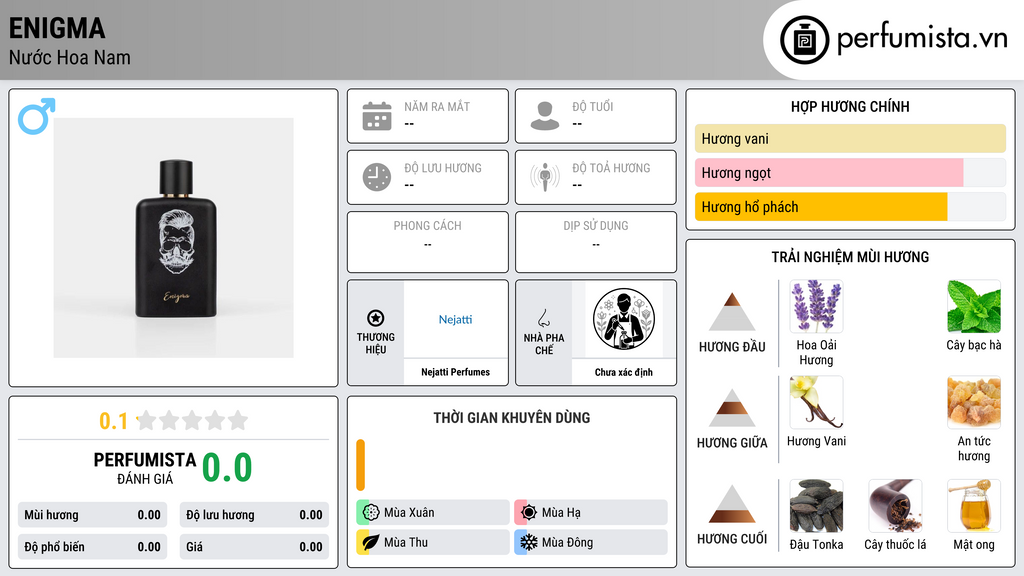Click the Độ lưu hương score box
The image size is (1024, 576).
pyautogui.click(x=254, y=515)
